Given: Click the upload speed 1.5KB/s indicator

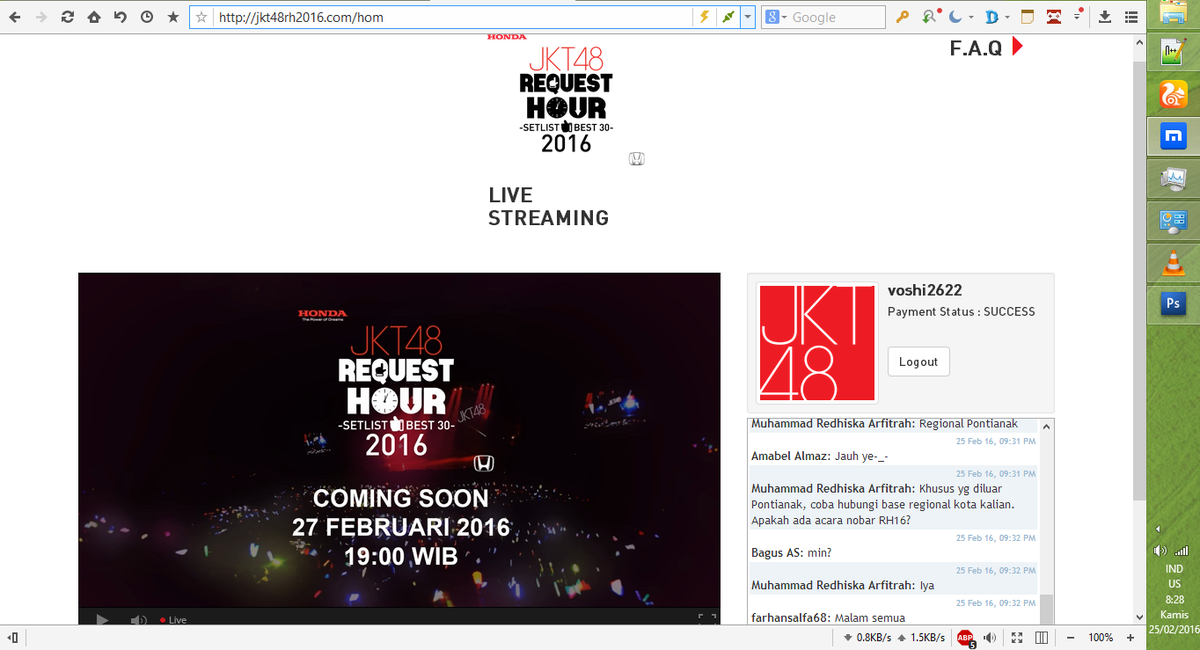Looking at the screenshot, I should pyautogui.click(x=922, y=638).
